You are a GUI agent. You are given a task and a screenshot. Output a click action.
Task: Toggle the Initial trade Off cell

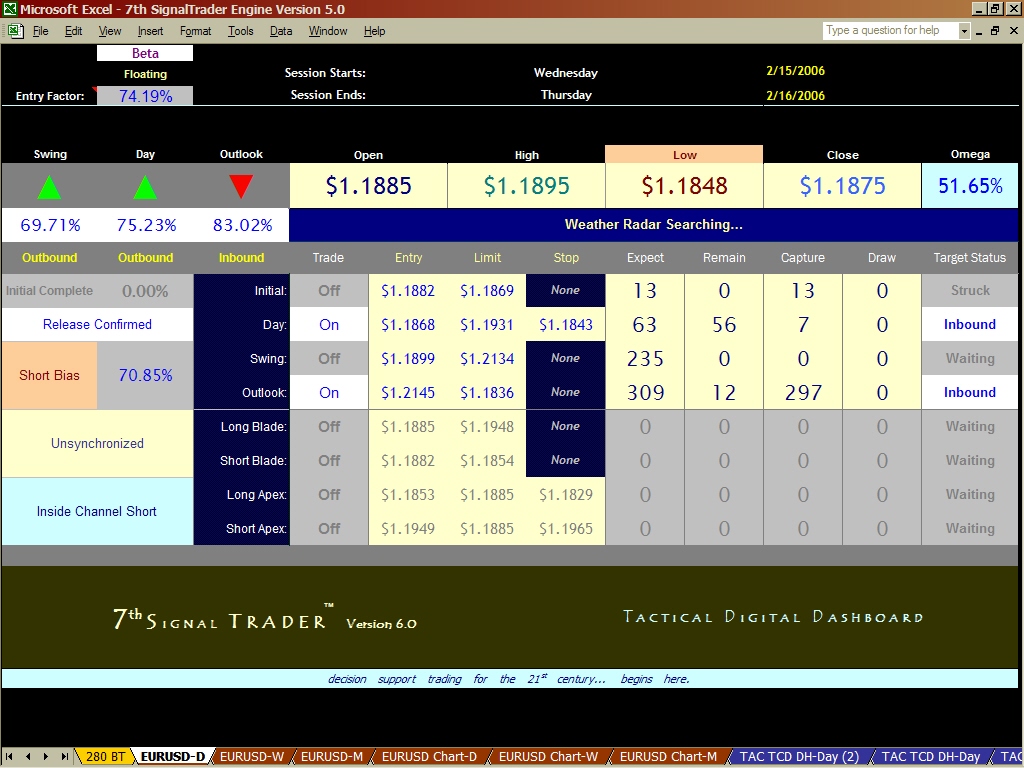pyautogui.click(x=329, y=291)
